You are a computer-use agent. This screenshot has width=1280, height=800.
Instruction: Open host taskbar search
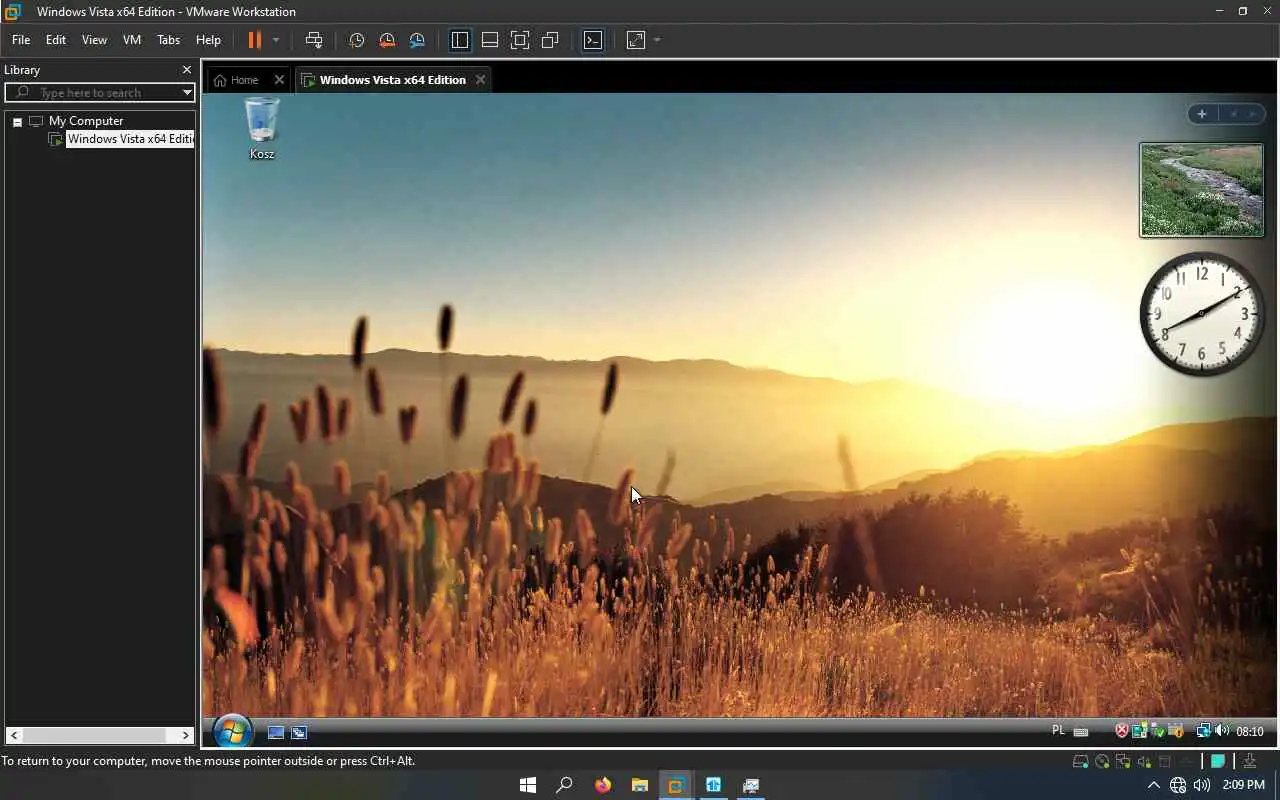pyautogui.click(x=565, y=785)
